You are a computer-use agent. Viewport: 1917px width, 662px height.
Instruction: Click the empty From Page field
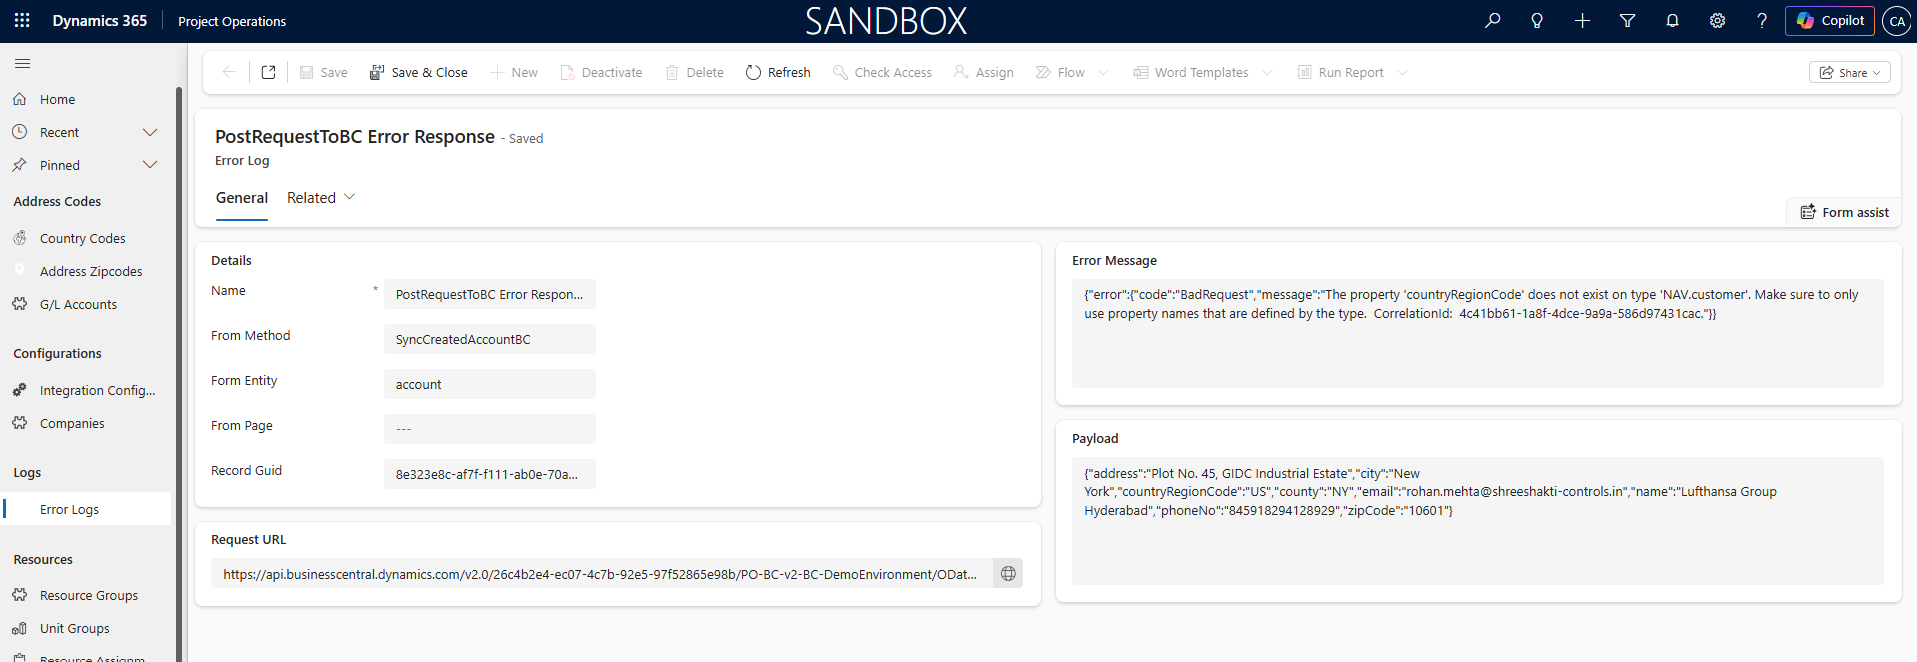coord(489,429)
